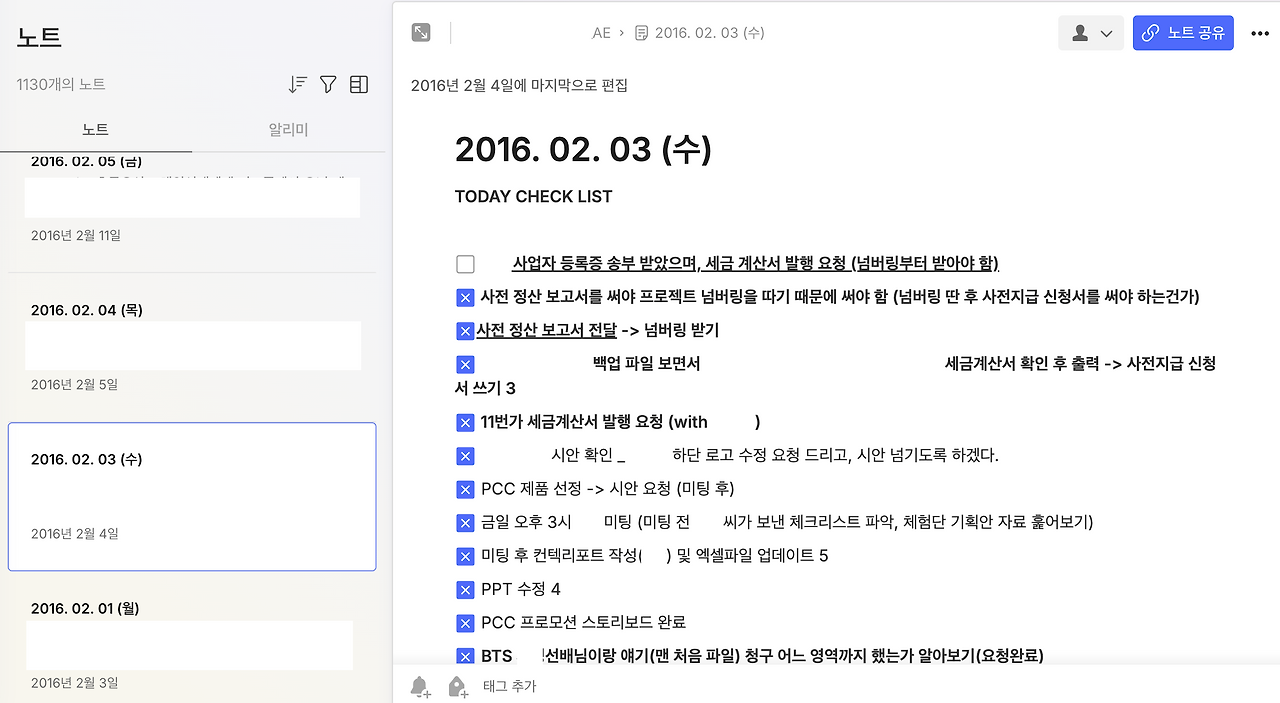Screen dimensions: 1280x703
Task: Open the AE notebook link
Action: pos(601,32)
